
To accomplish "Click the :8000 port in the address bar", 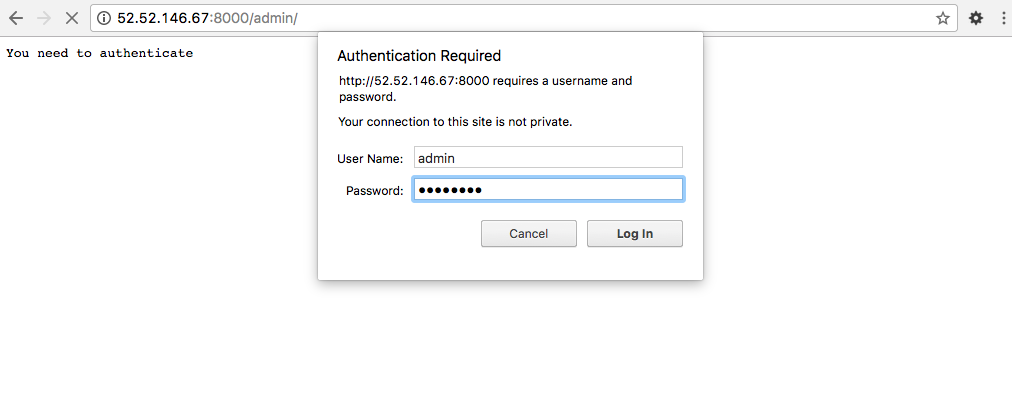I will point(230,18).
